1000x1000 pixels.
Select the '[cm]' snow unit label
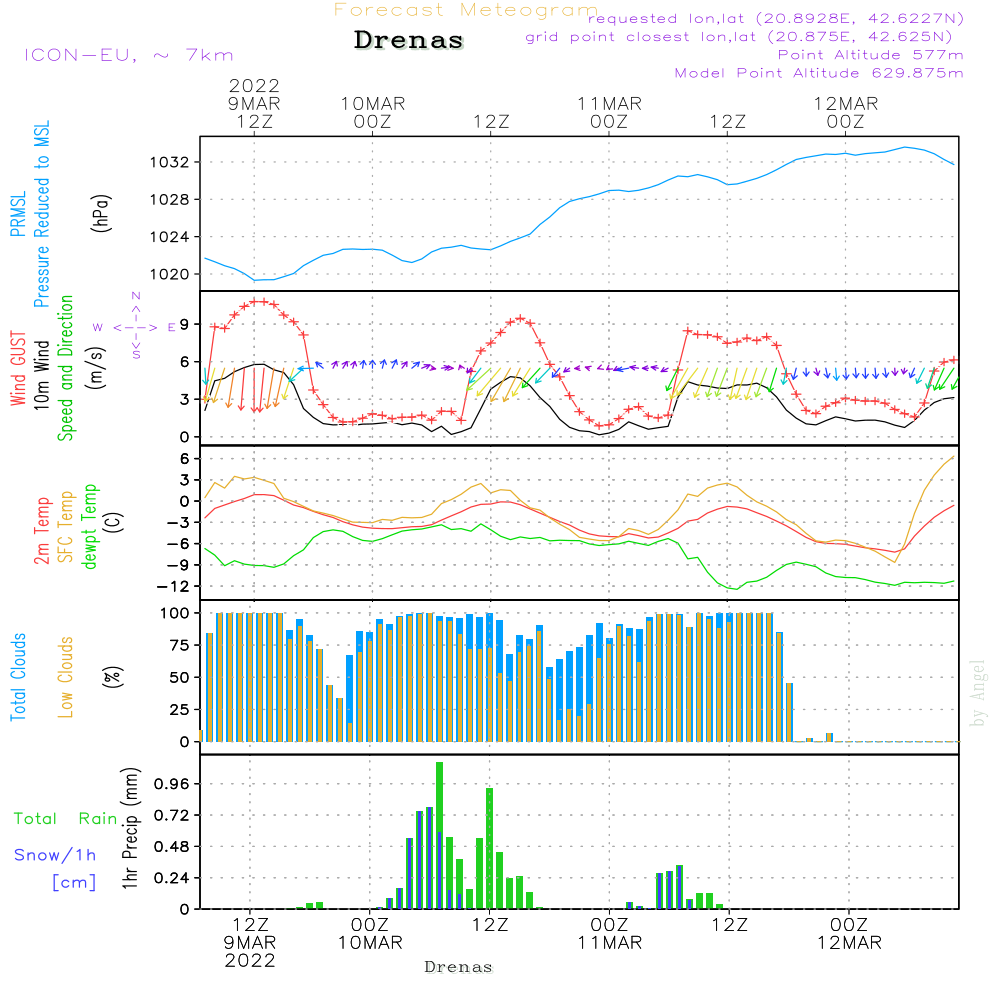pyautogui.click(x=74, y=883)
